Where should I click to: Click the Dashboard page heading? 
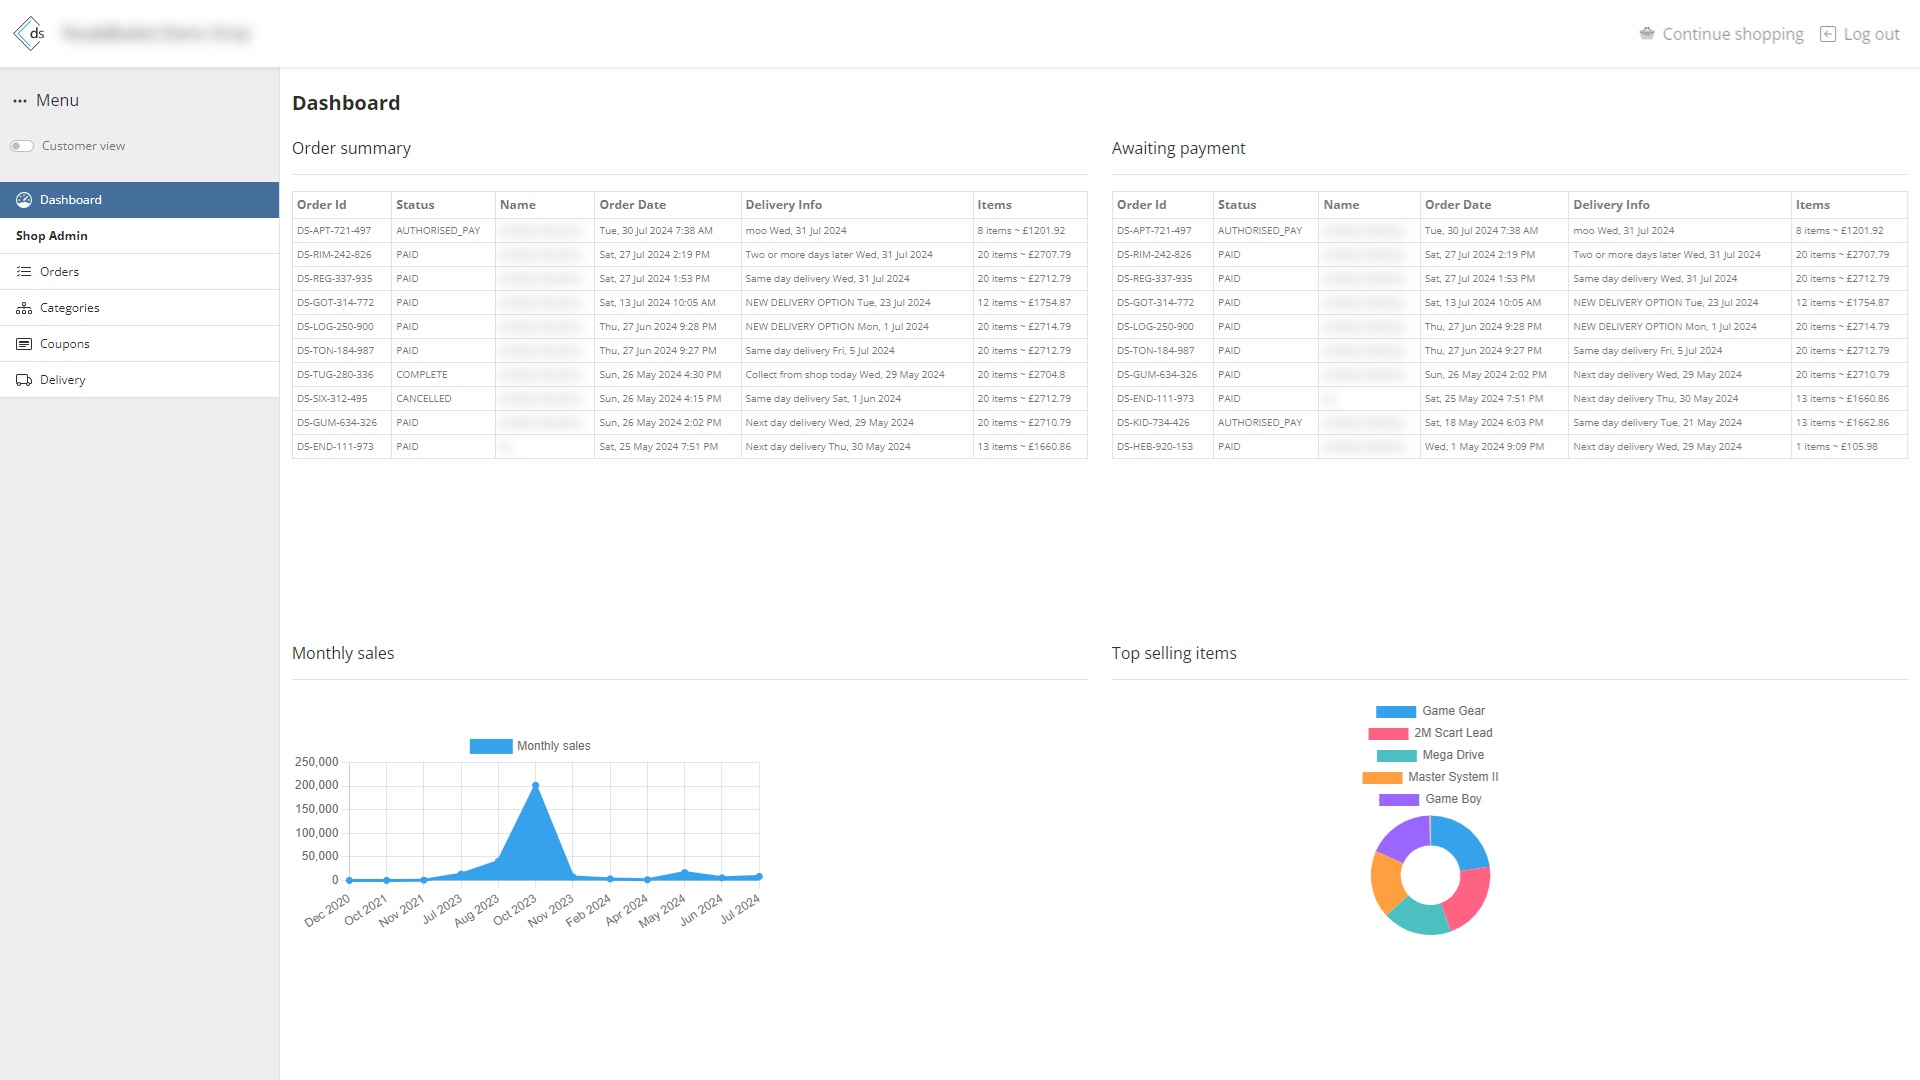tap(346, 103)
